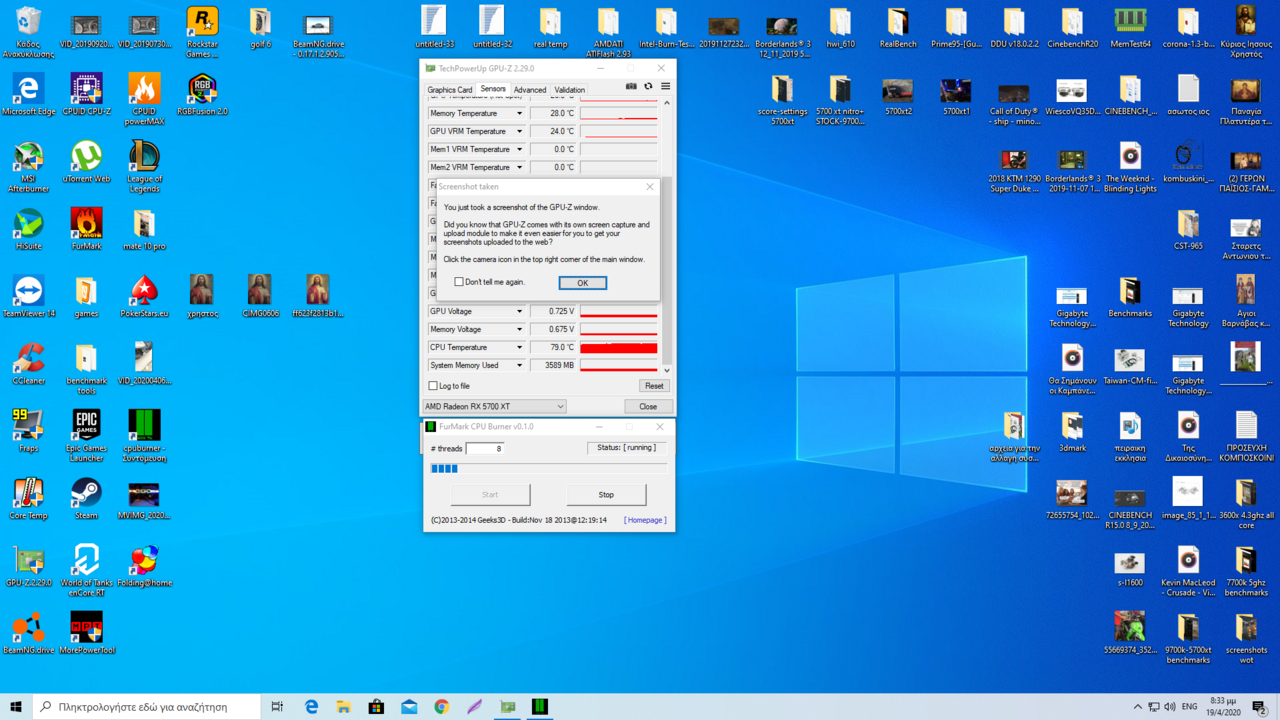Open the AMD Radeon RX 5700 XT selector
The width and height of the screenshot is (1280, 720).
pyautogui.click(x=494, y=407)
